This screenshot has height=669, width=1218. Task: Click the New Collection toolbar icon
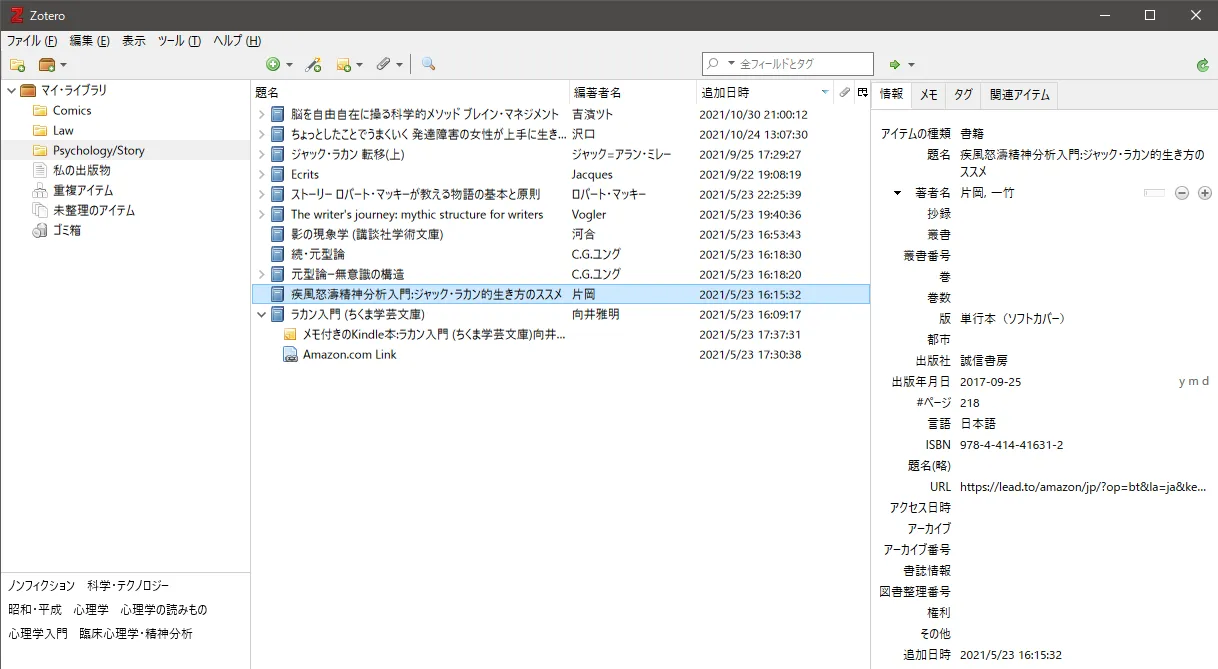tap(17, 65)
